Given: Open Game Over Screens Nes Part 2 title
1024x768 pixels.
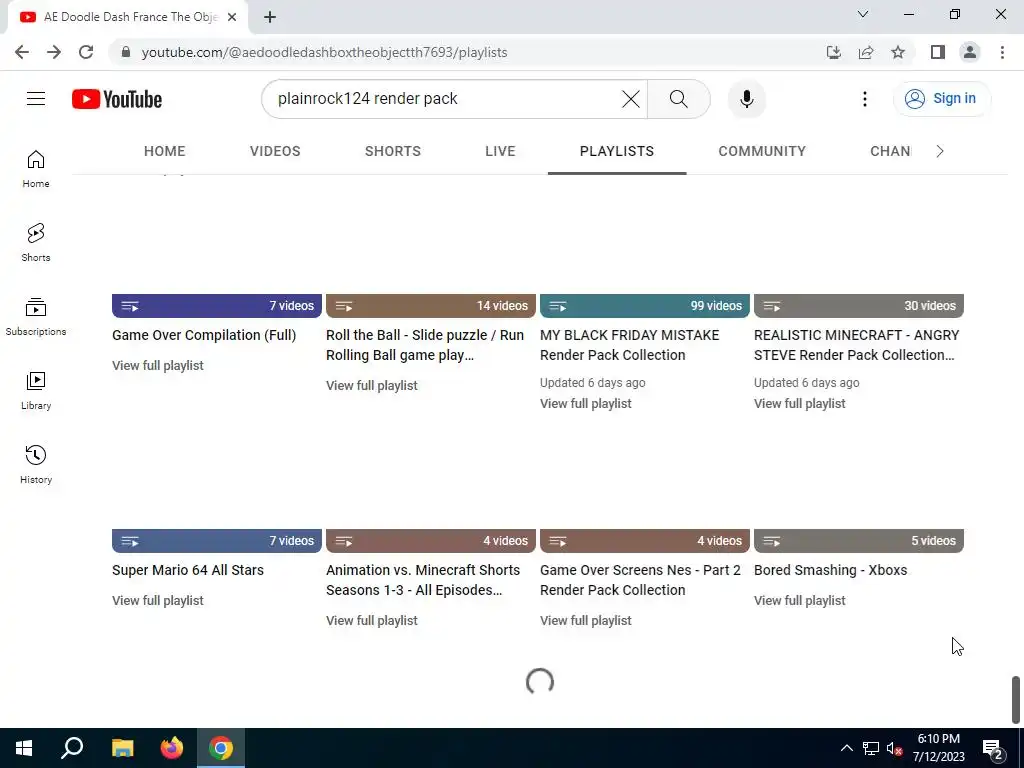Looking at the screenshot, I should (640, 580).
